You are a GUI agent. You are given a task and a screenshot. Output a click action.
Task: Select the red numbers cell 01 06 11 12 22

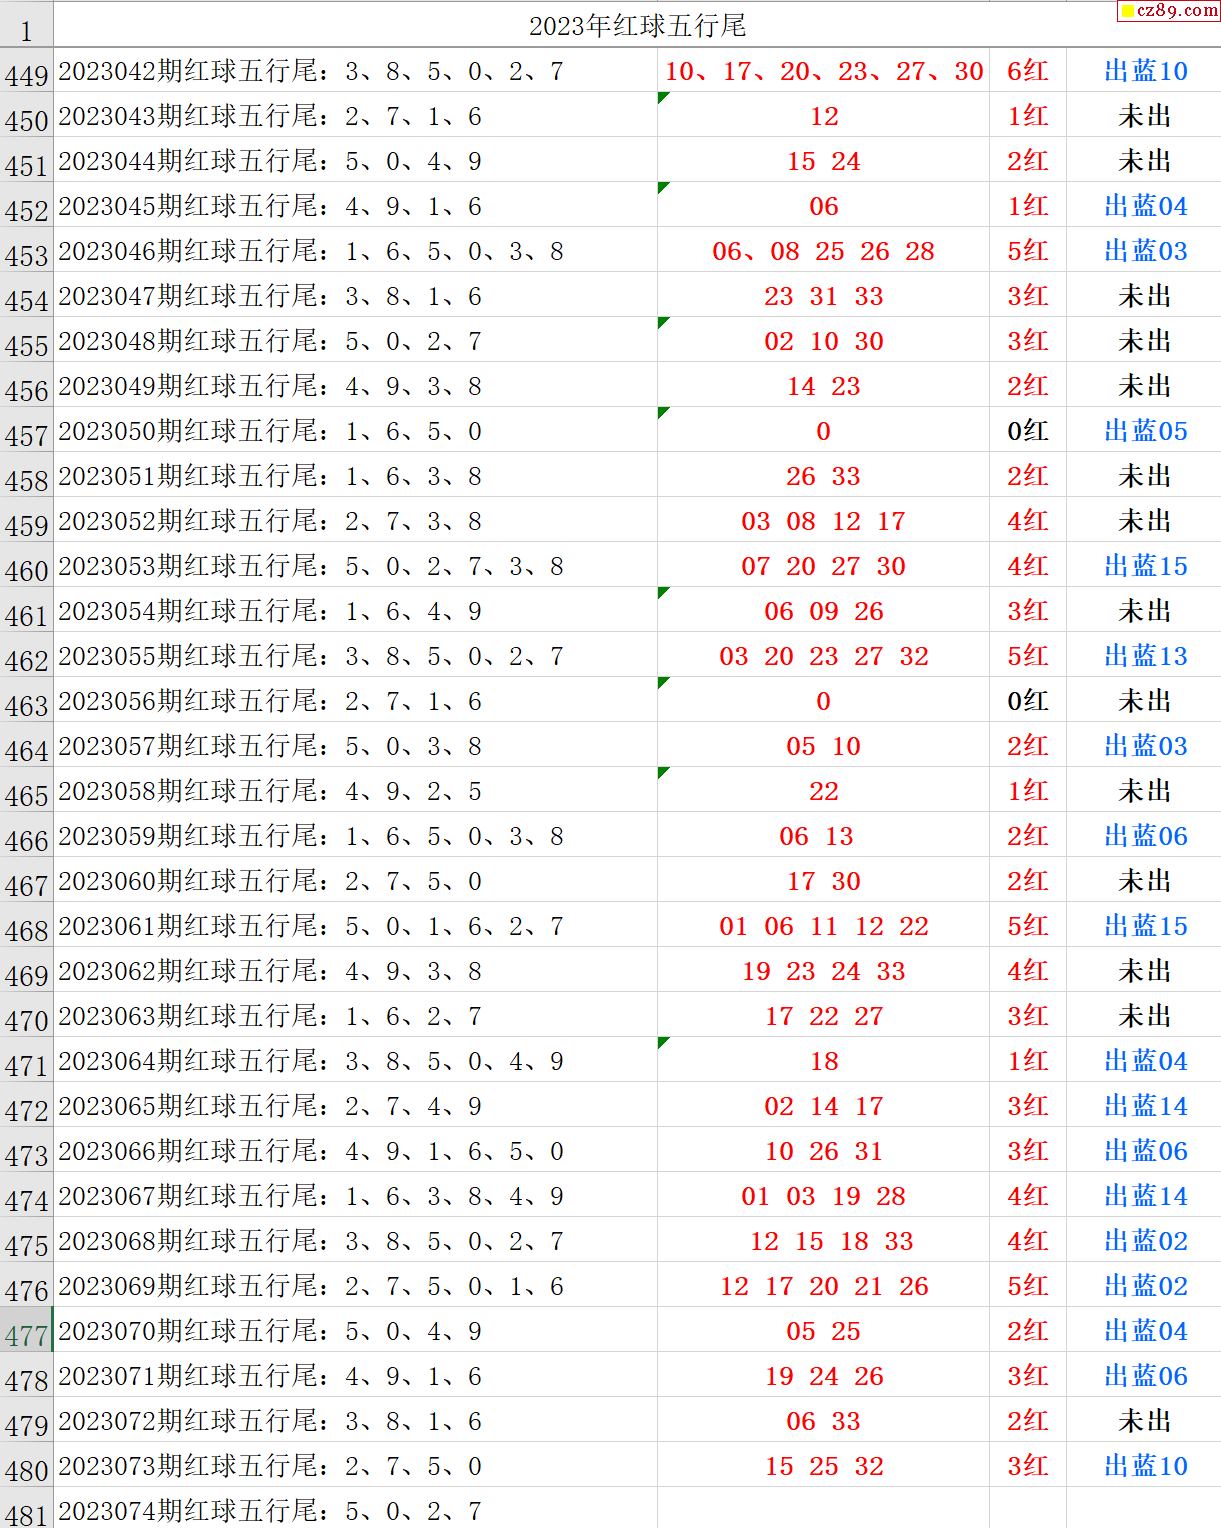click(x=823, y=926)
